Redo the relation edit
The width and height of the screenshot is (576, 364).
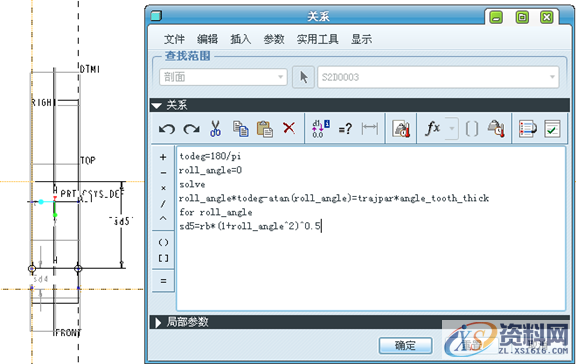coord(191,129)
